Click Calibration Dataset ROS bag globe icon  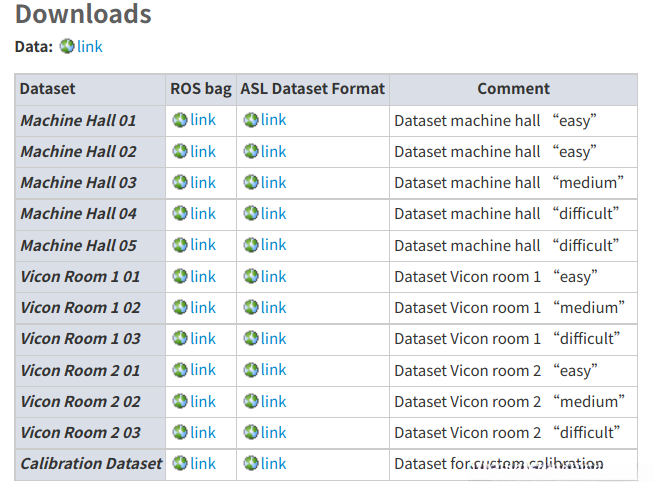180,463
